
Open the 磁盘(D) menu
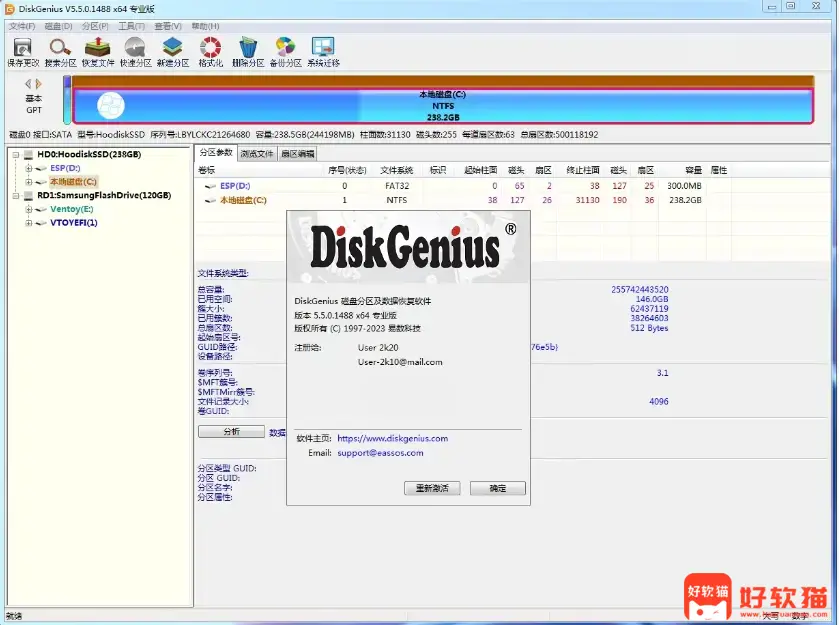(58, 26)
